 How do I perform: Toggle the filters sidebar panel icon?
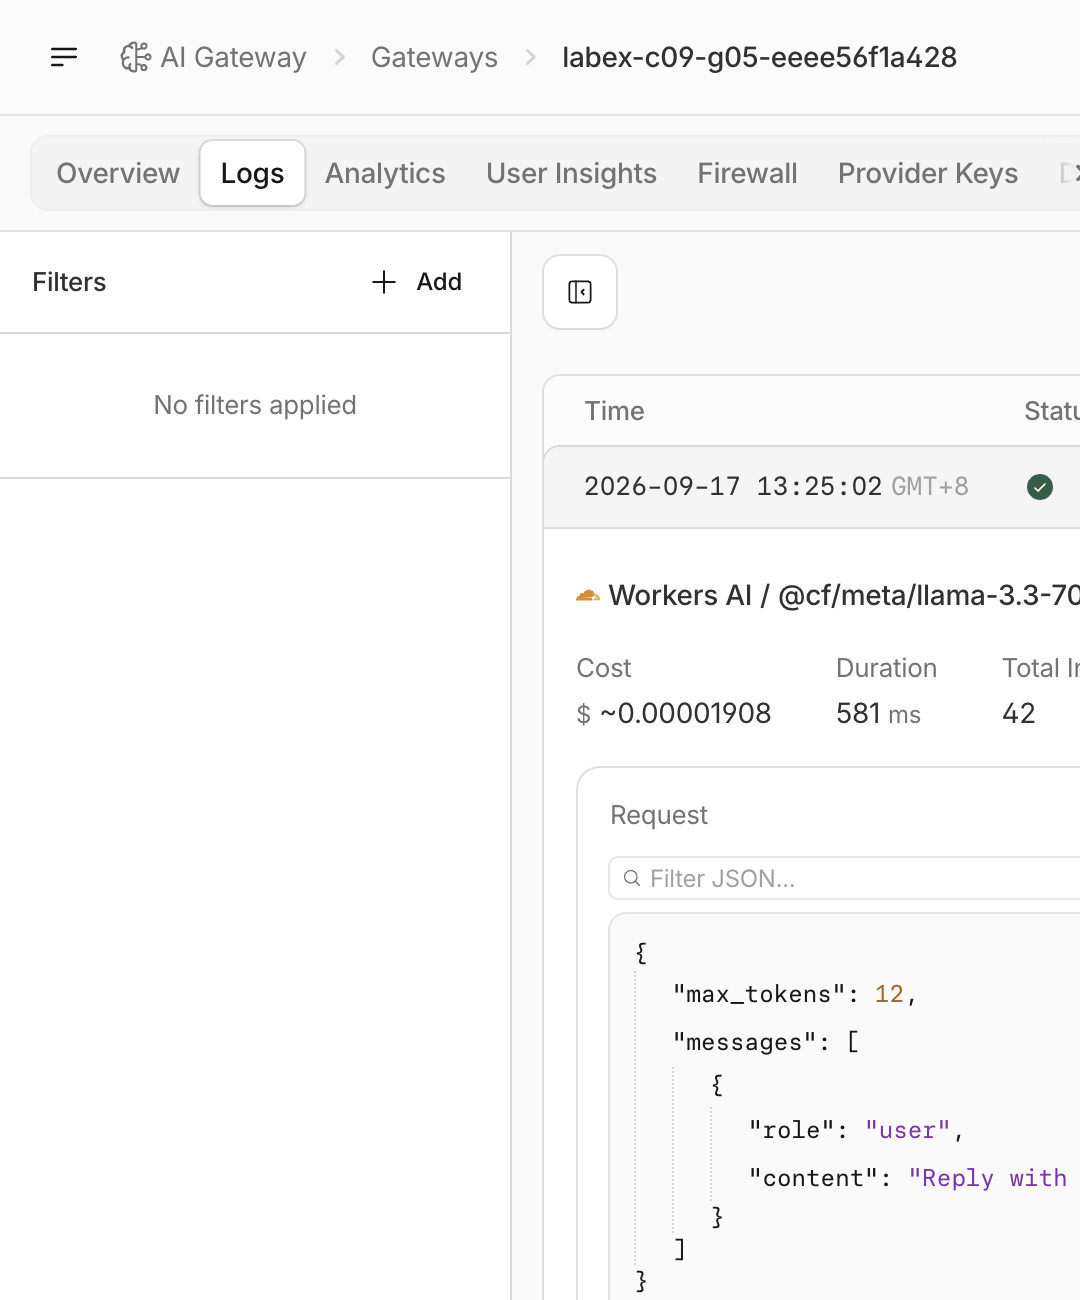coord(580,292)
